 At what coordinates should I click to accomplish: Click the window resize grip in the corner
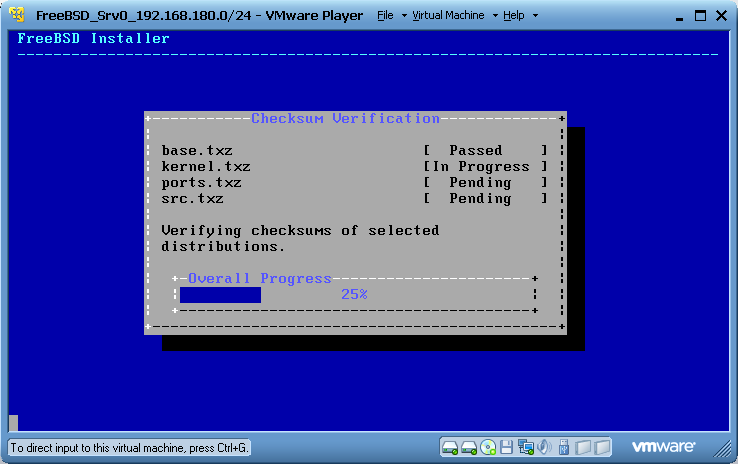tap(722, 448)
